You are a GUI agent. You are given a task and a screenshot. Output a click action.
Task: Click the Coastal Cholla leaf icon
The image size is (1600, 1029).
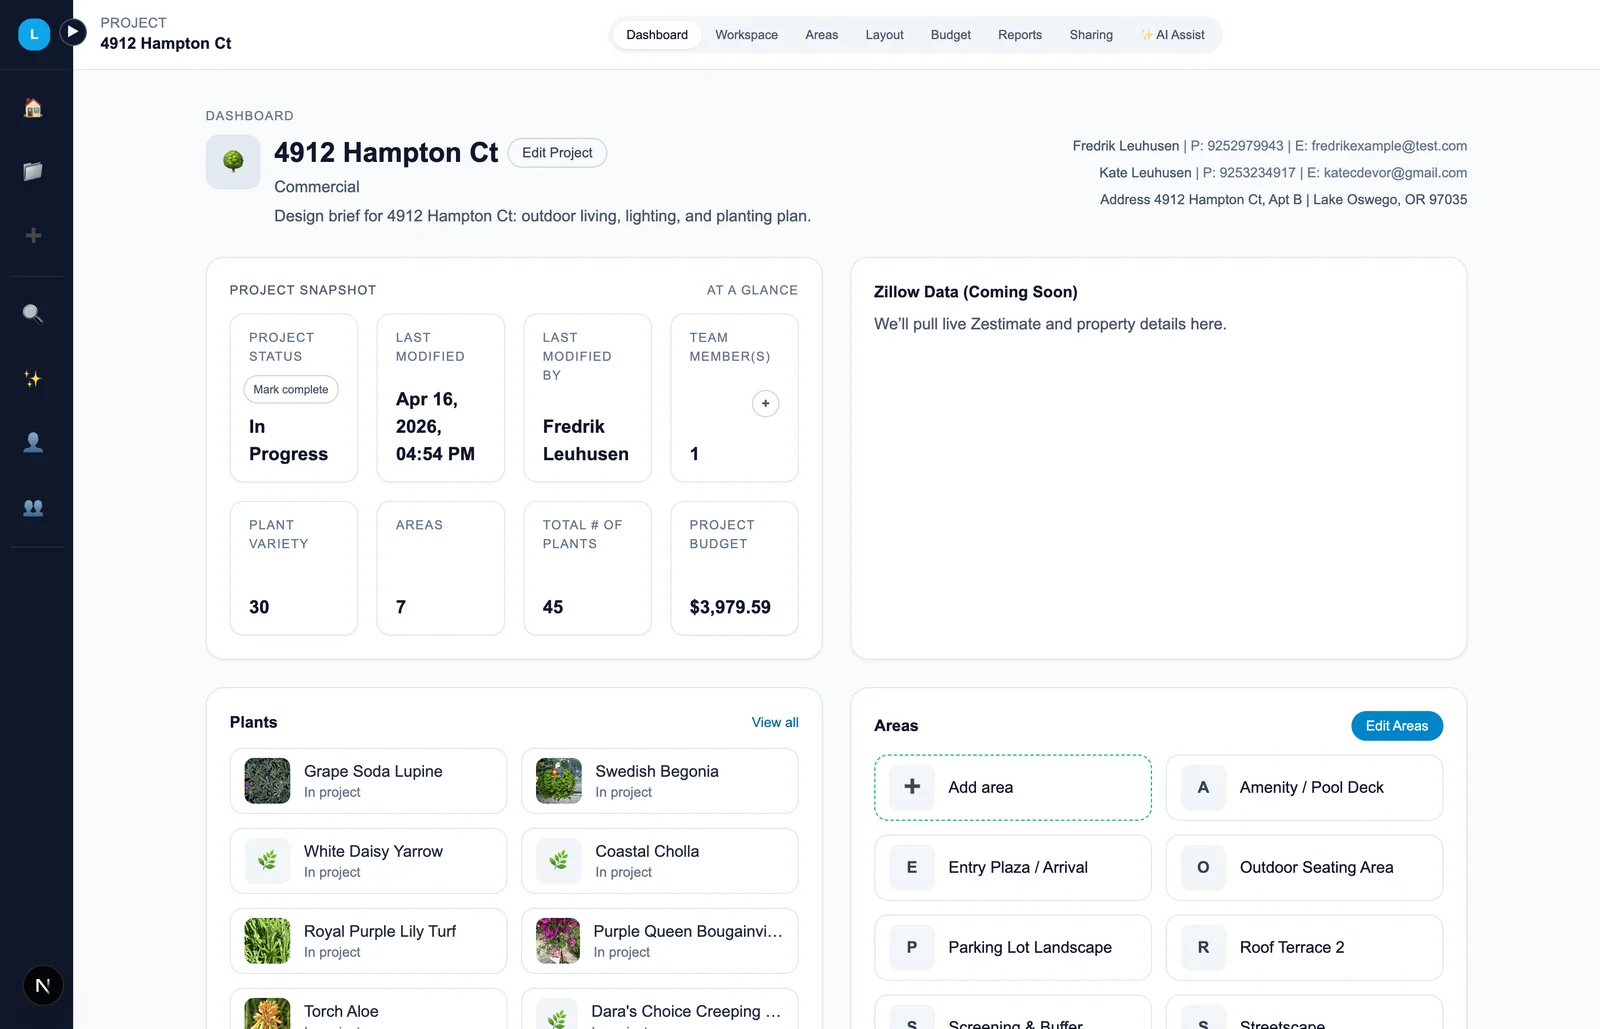point(559,860)
